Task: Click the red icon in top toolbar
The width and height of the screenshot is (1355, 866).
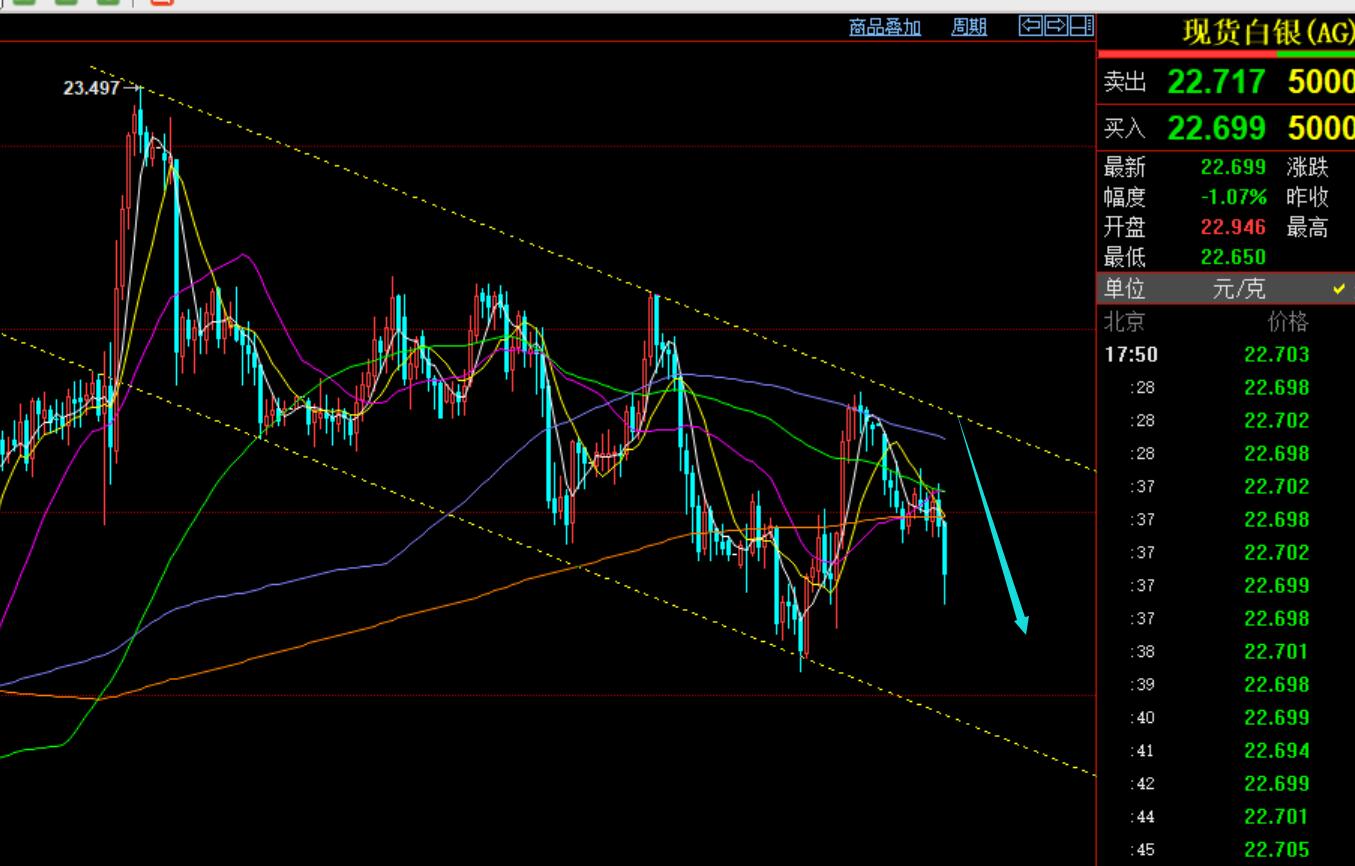Action: pos(161,3)
